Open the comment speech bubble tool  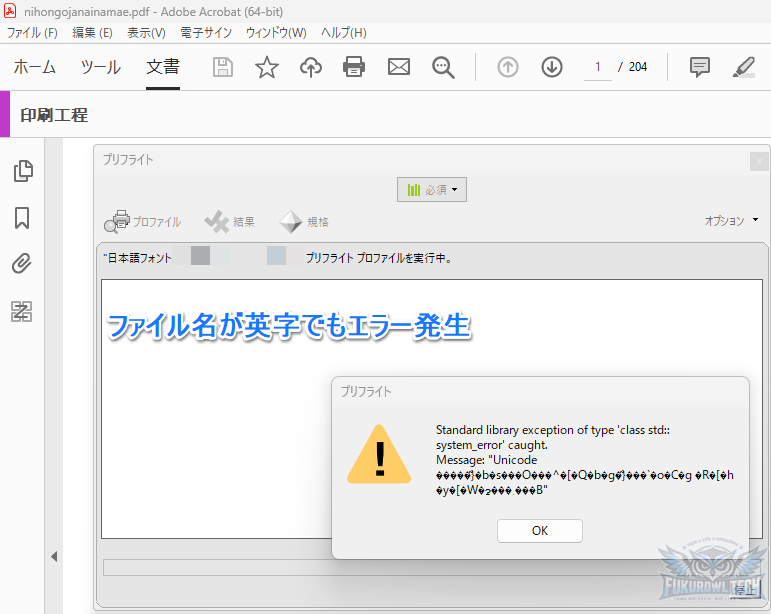[x=699, y=67]
